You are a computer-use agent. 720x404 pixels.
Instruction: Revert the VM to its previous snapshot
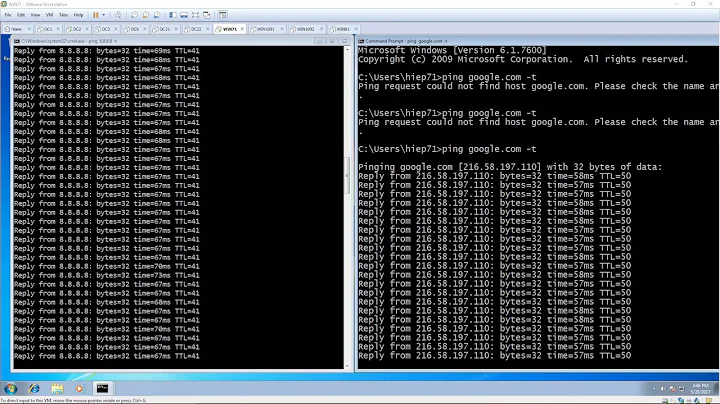click(x=146, y=15)
